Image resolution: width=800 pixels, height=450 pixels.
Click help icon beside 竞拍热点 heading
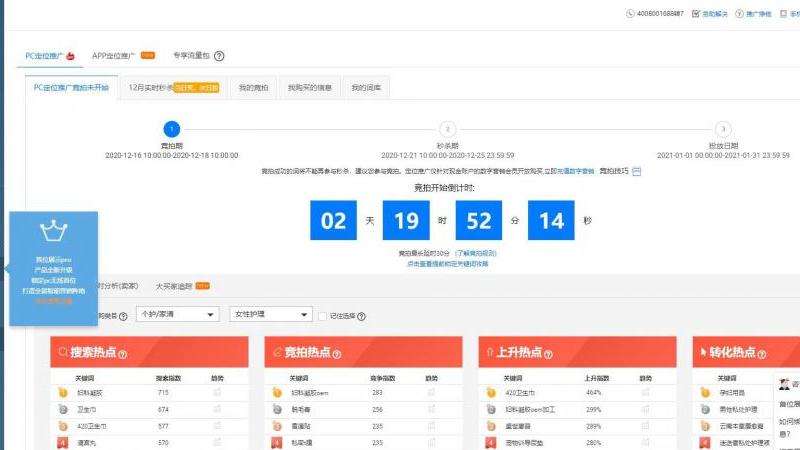[x=336, y=354]
